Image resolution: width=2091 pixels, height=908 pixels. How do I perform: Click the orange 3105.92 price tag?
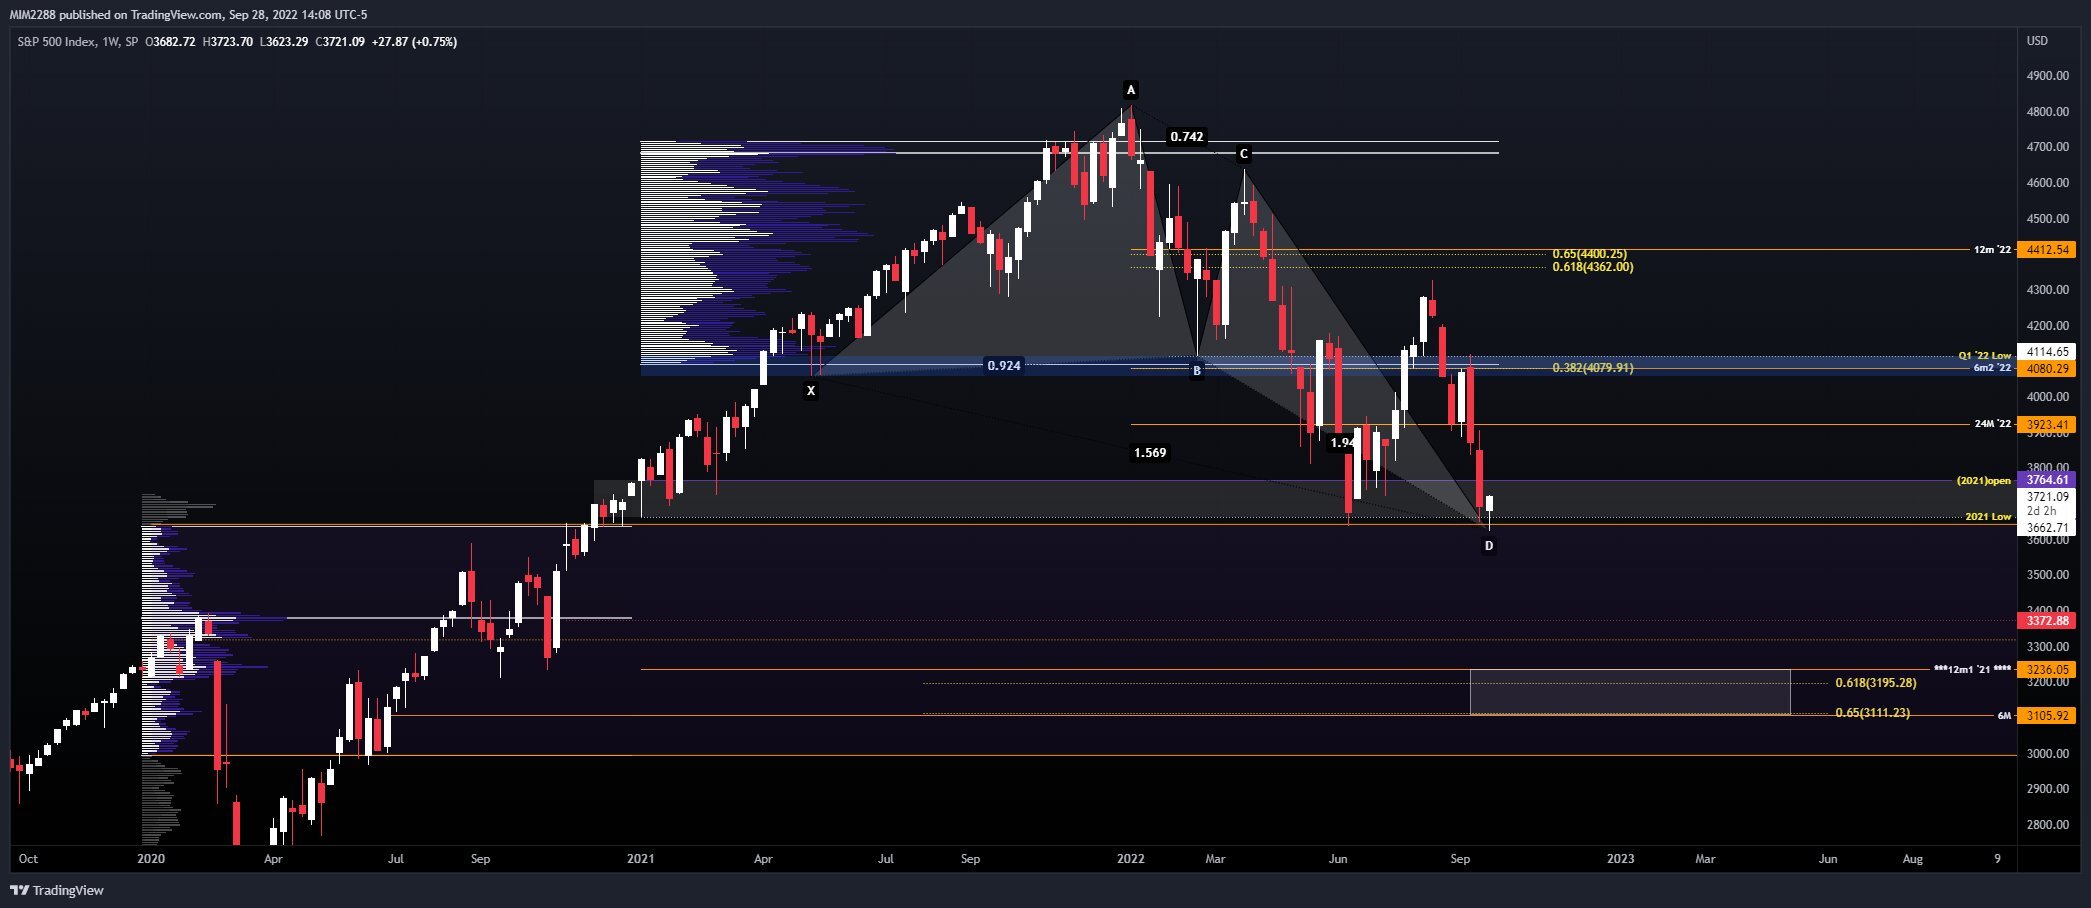click(2047, 716)
